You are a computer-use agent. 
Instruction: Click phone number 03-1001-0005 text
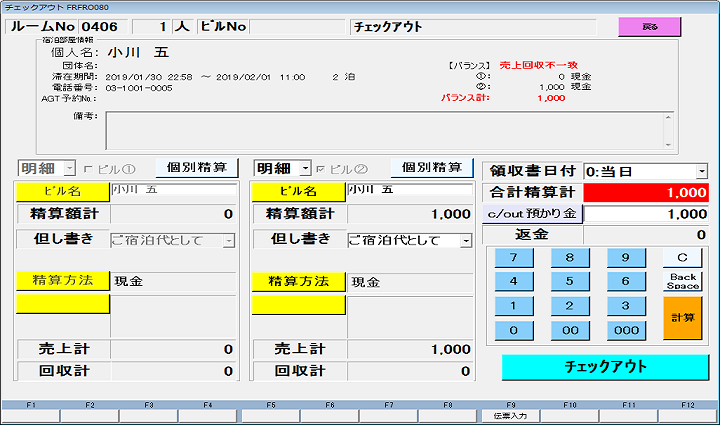click(x=139, y=88)
